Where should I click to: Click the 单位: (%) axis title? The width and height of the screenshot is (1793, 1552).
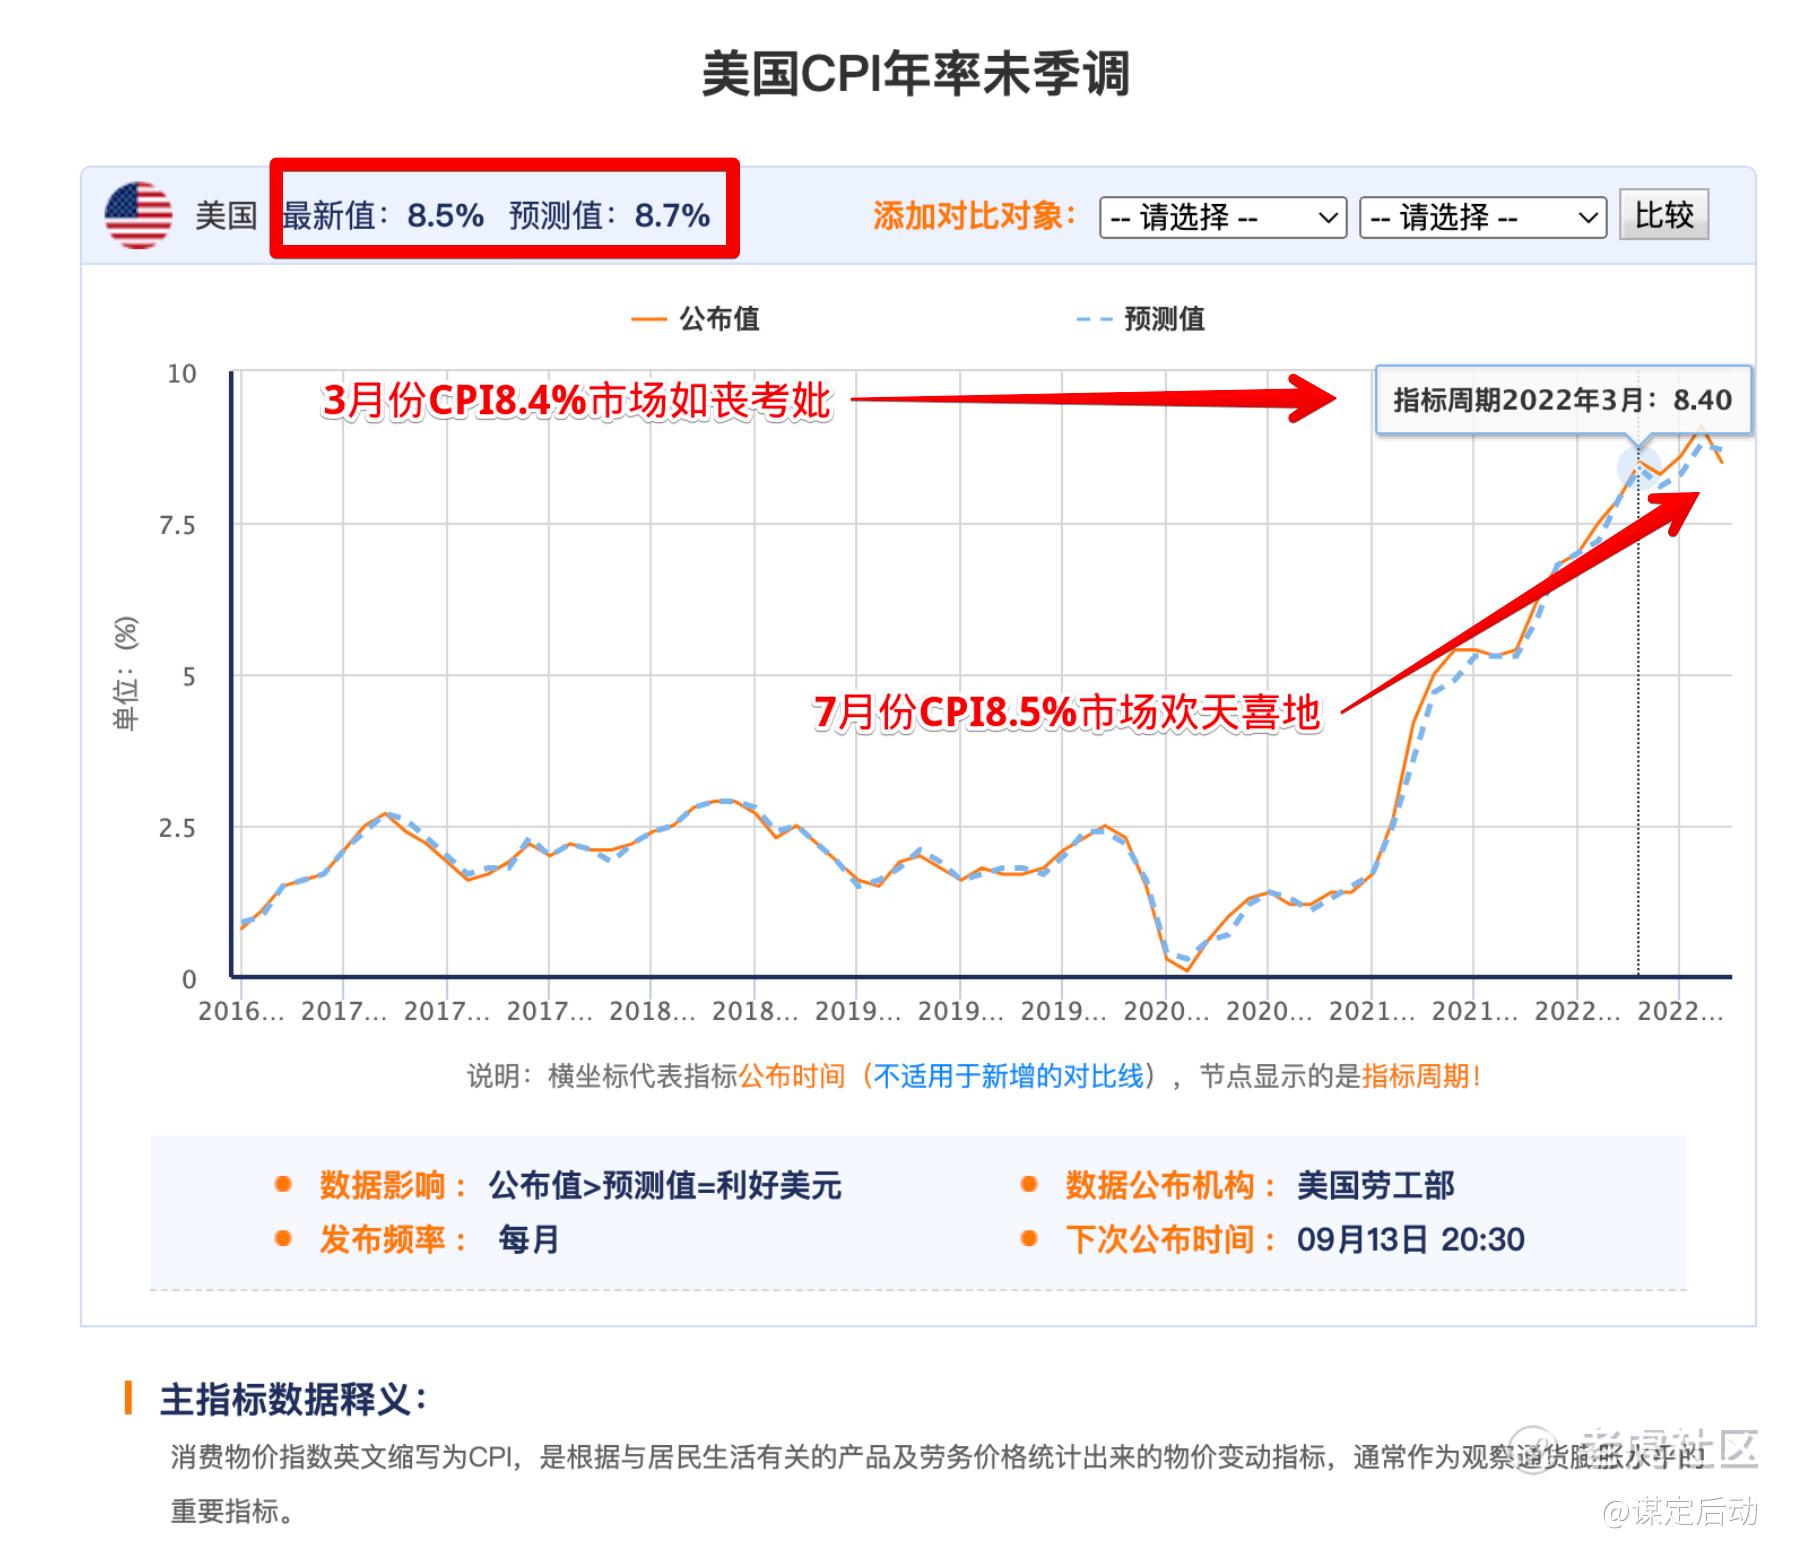126,674
